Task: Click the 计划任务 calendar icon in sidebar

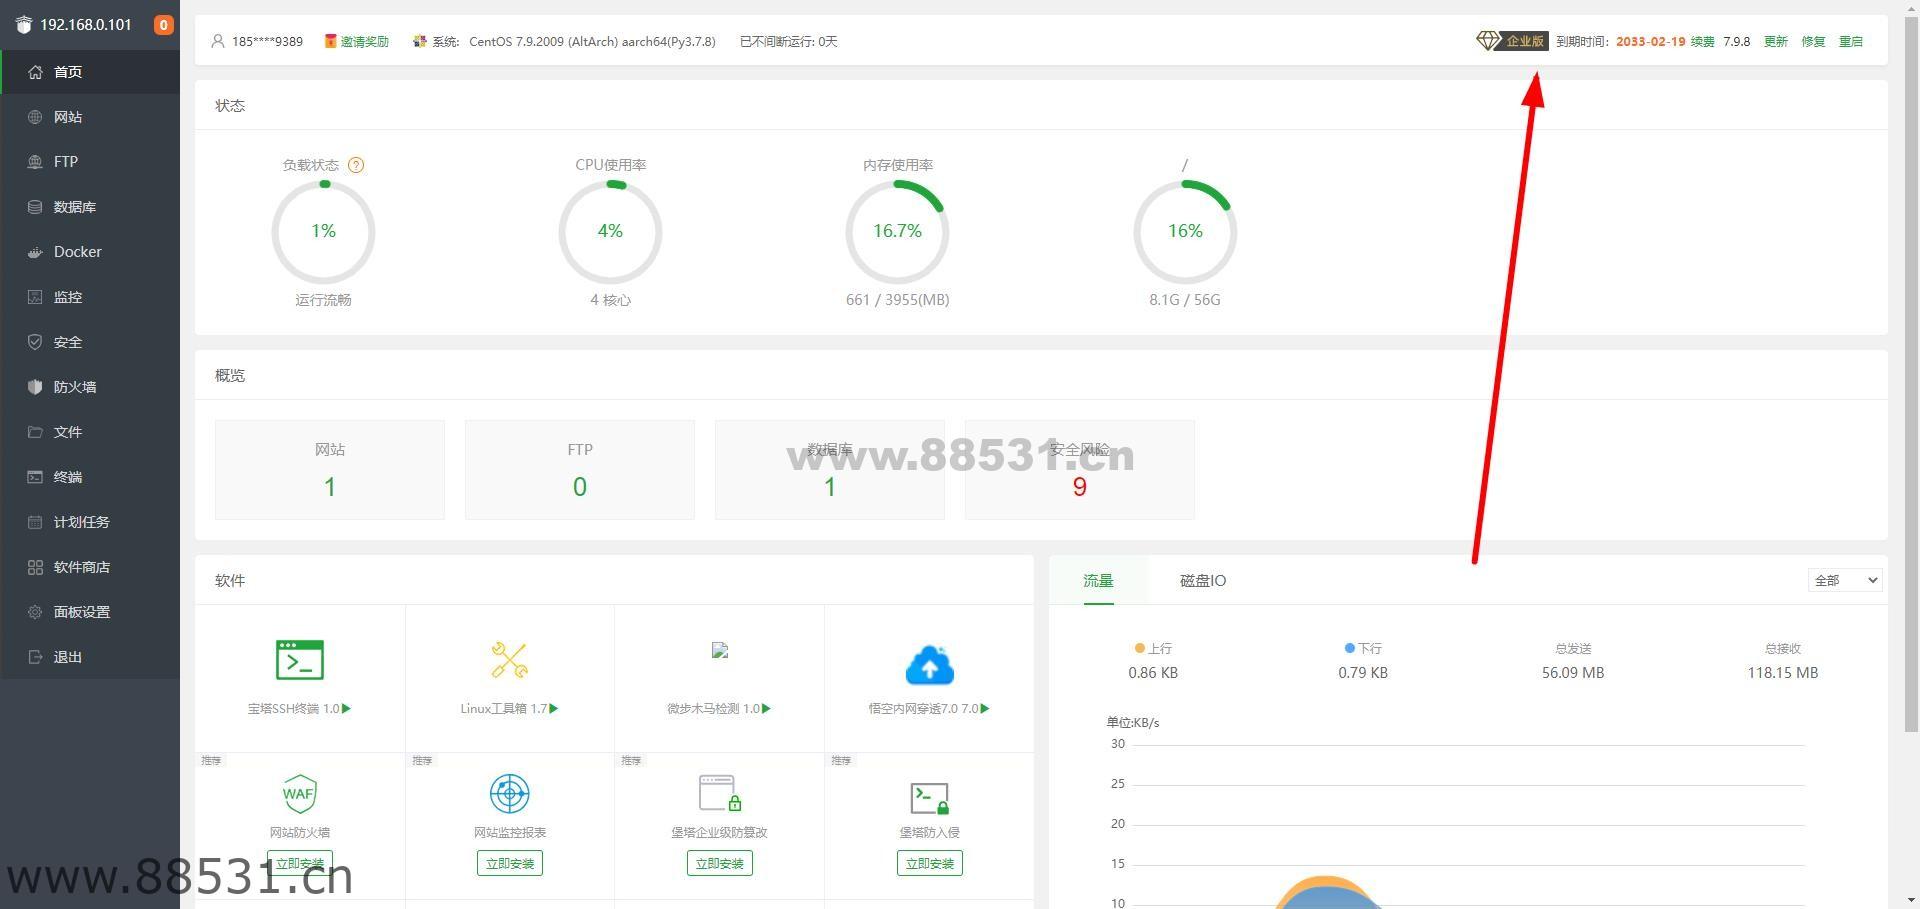Action: click(x=35, y=522)
